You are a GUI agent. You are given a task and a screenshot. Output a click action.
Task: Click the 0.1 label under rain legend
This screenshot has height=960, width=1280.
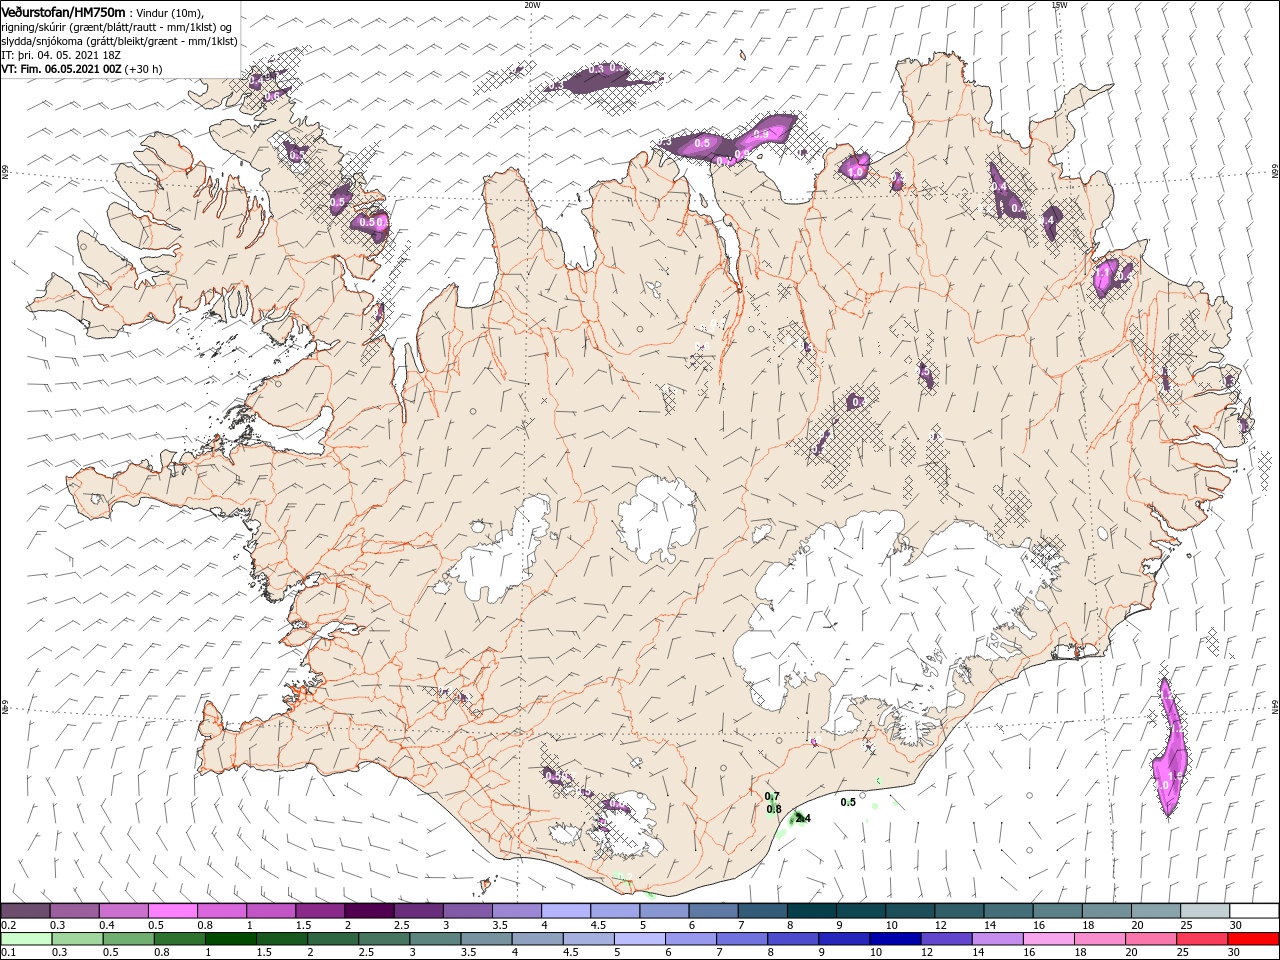tap(7, 952)
